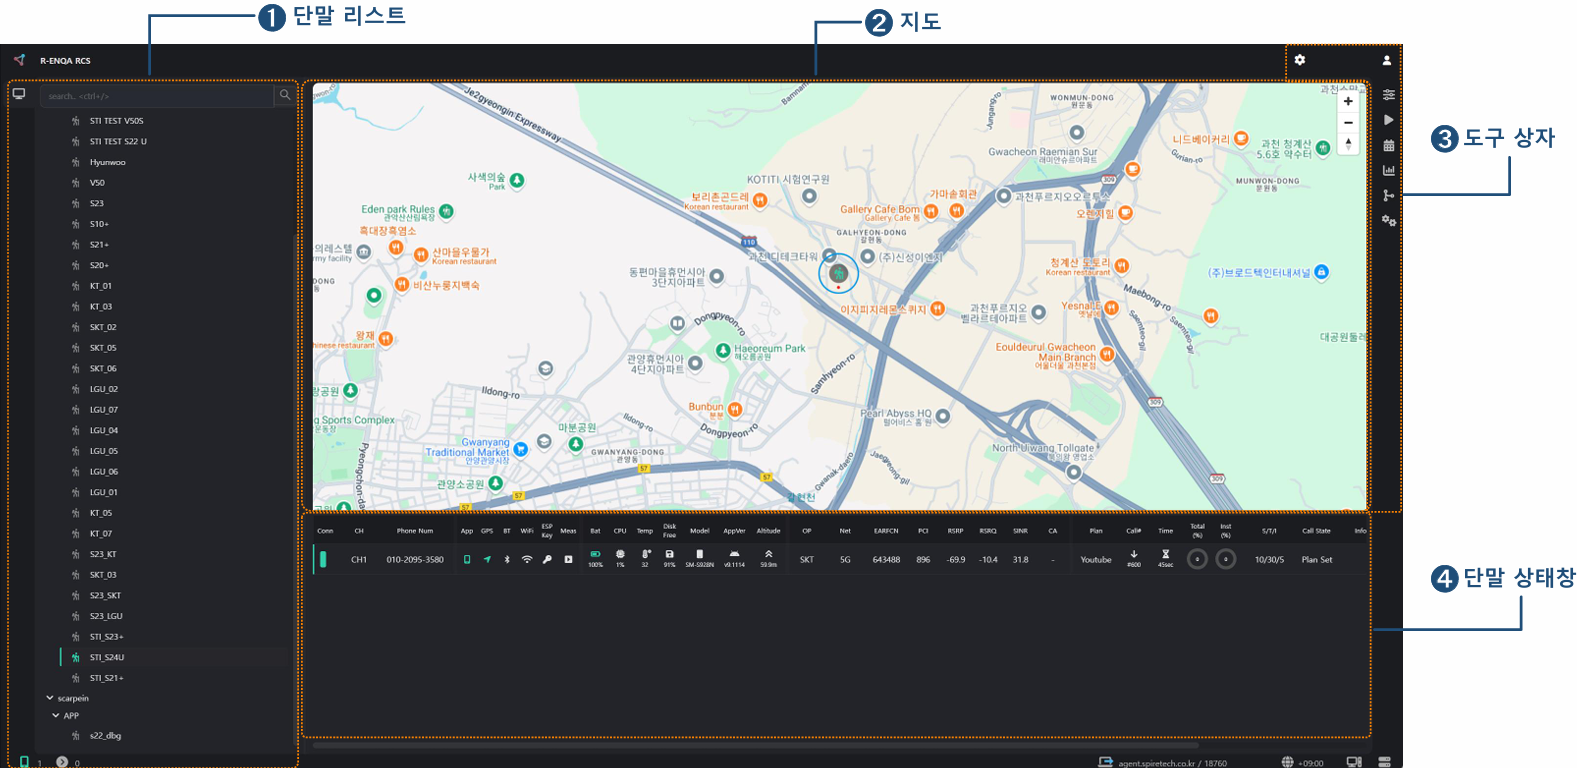
Task: Select the STI_S24U device in list
Action: point(107,657)
